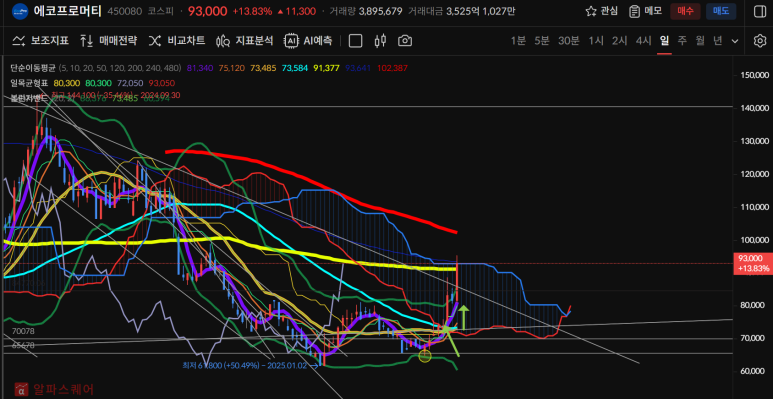Click moving average value 81,340
Viewport: 773px width, 399px height.
point(200,68)
